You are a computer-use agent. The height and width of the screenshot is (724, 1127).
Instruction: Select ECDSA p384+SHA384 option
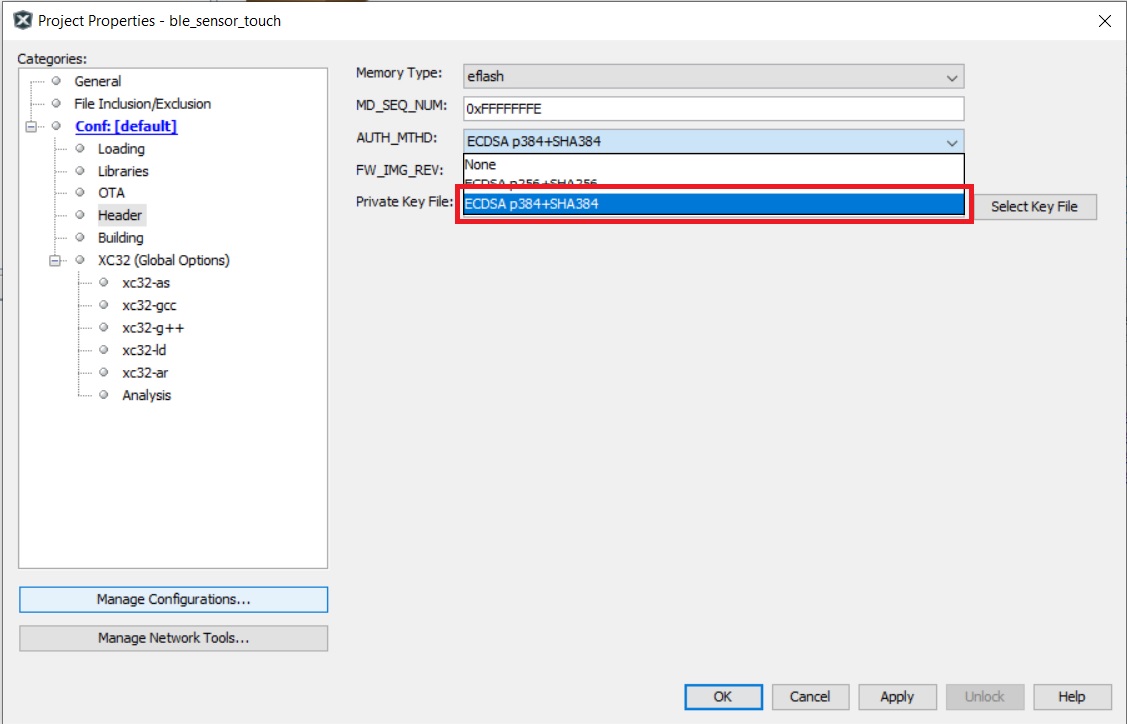[712, 204]
